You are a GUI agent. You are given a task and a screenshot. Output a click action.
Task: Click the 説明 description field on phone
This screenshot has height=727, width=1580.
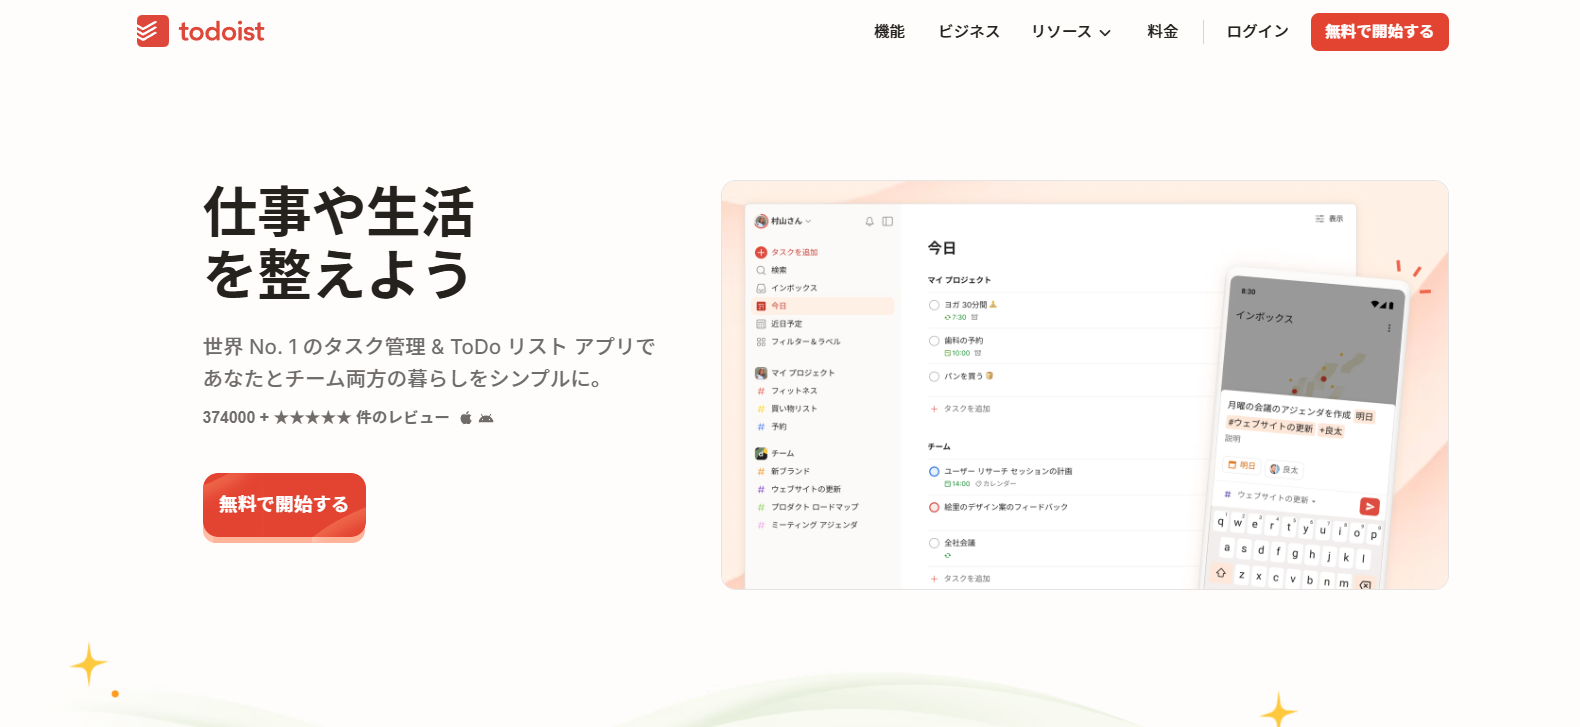point(1233,438)
